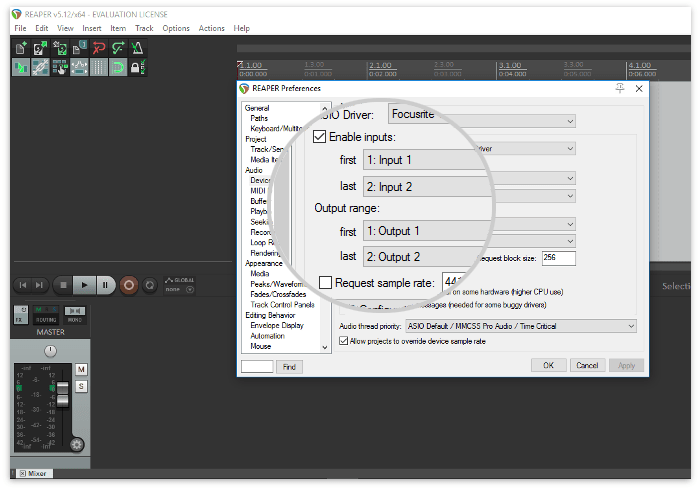Go to project end transport button
Screen dimensions: 700x491
point(39,285)
